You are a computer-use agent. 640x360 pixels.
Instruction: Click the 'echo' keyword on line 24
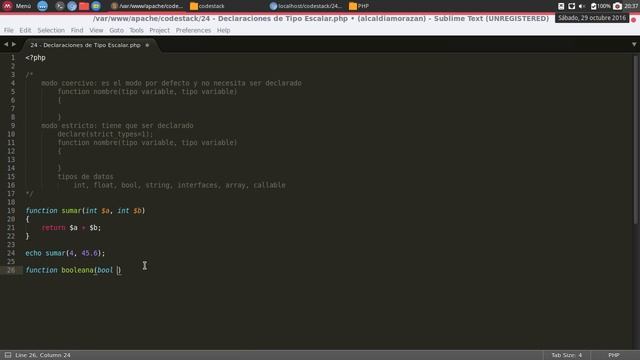(x=33, y=253)
